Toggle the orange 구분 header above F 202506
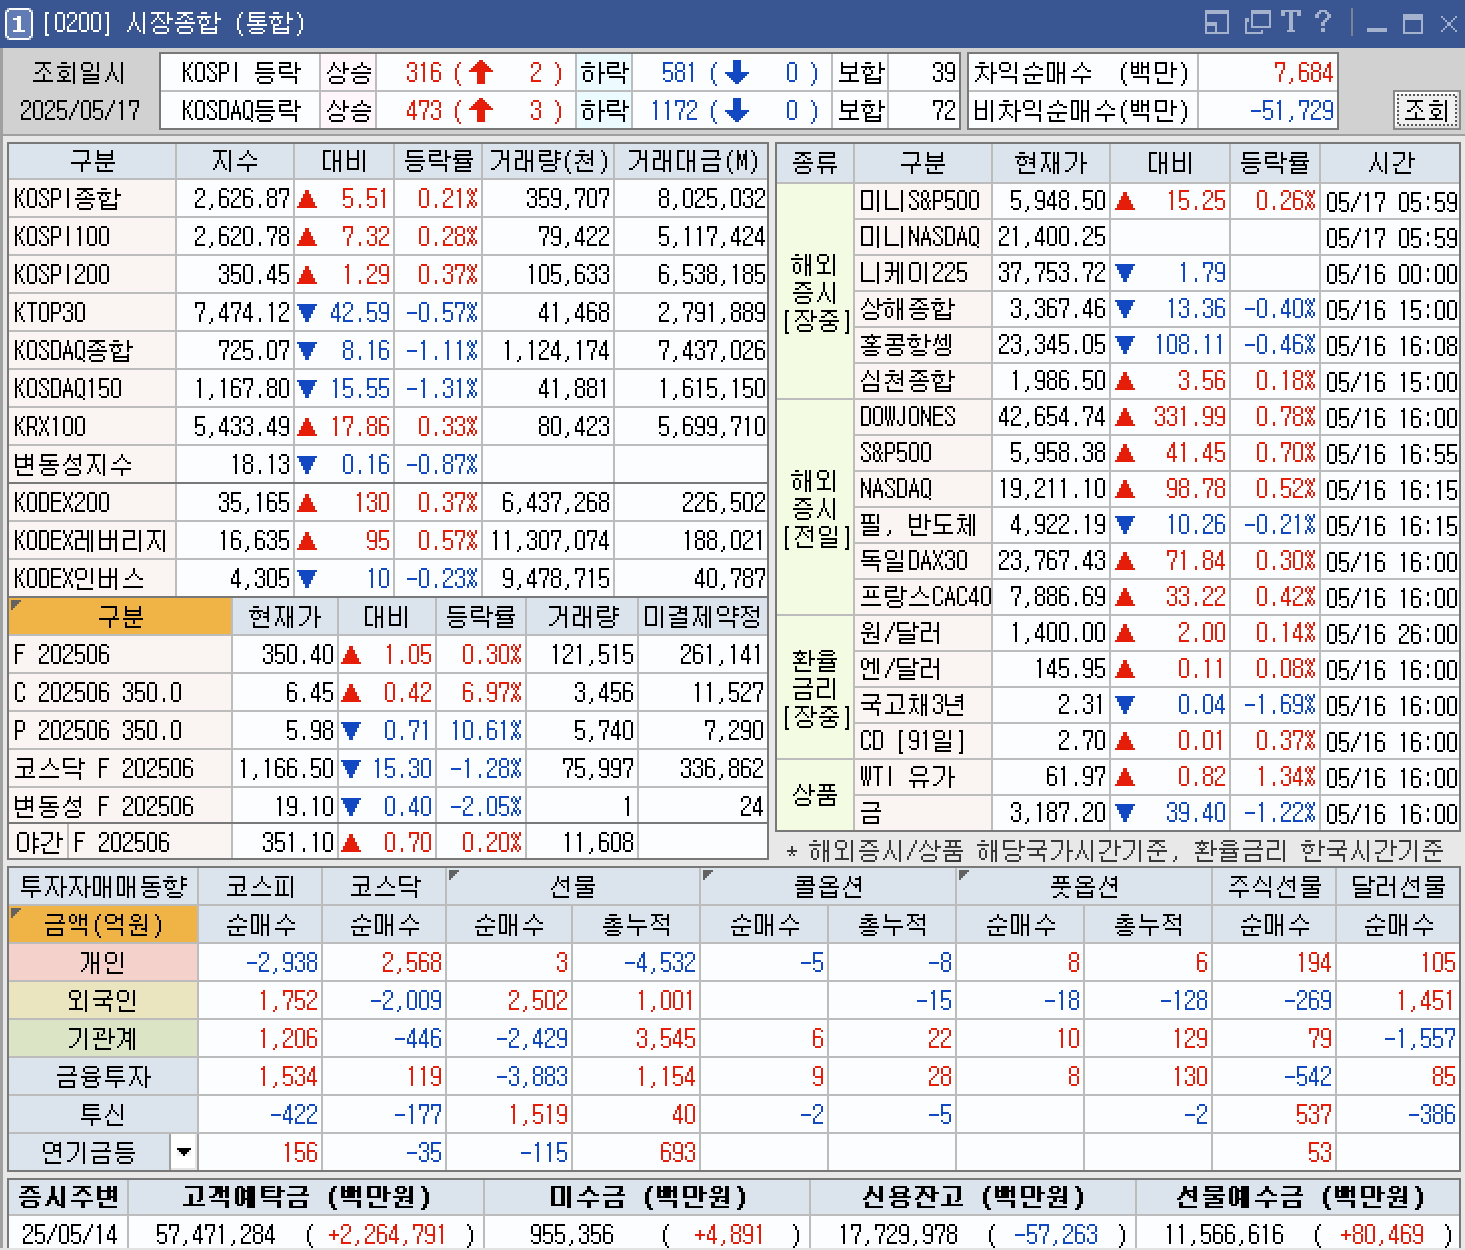 (120, 617)
